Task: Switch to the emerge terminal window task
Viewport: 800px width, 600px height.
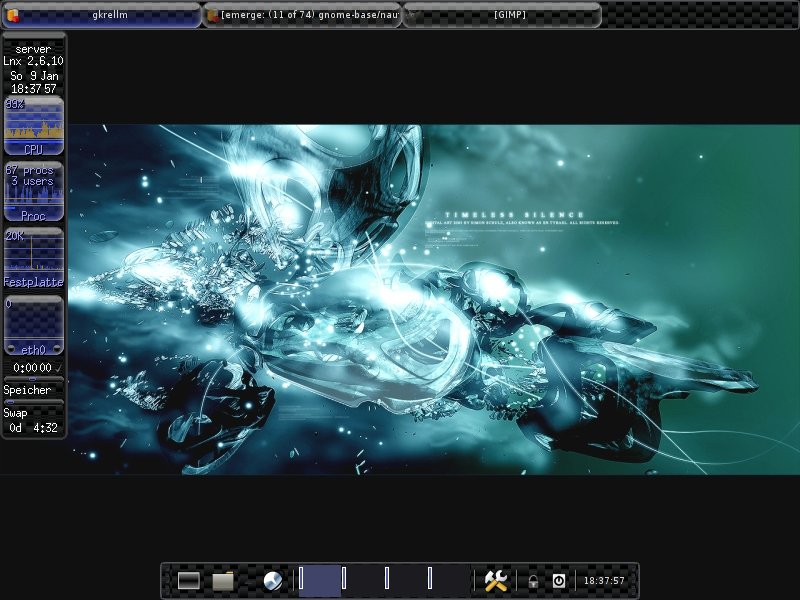Action: coord(303,15)
